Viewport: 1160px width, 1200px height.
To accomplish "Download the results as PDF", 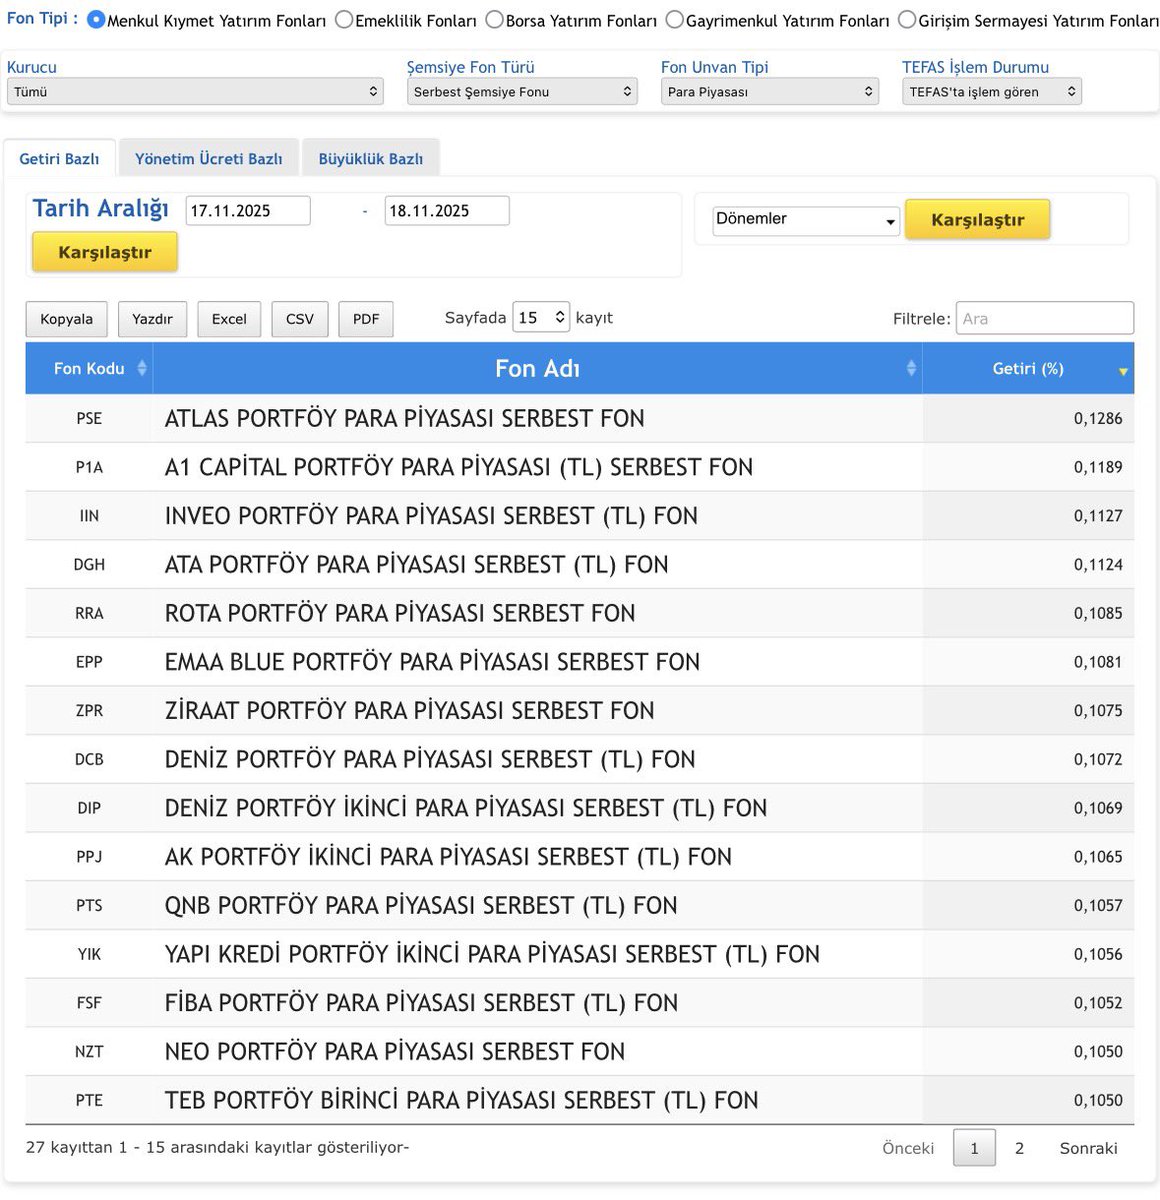I will pyautogui.click(x=365, y=319).
